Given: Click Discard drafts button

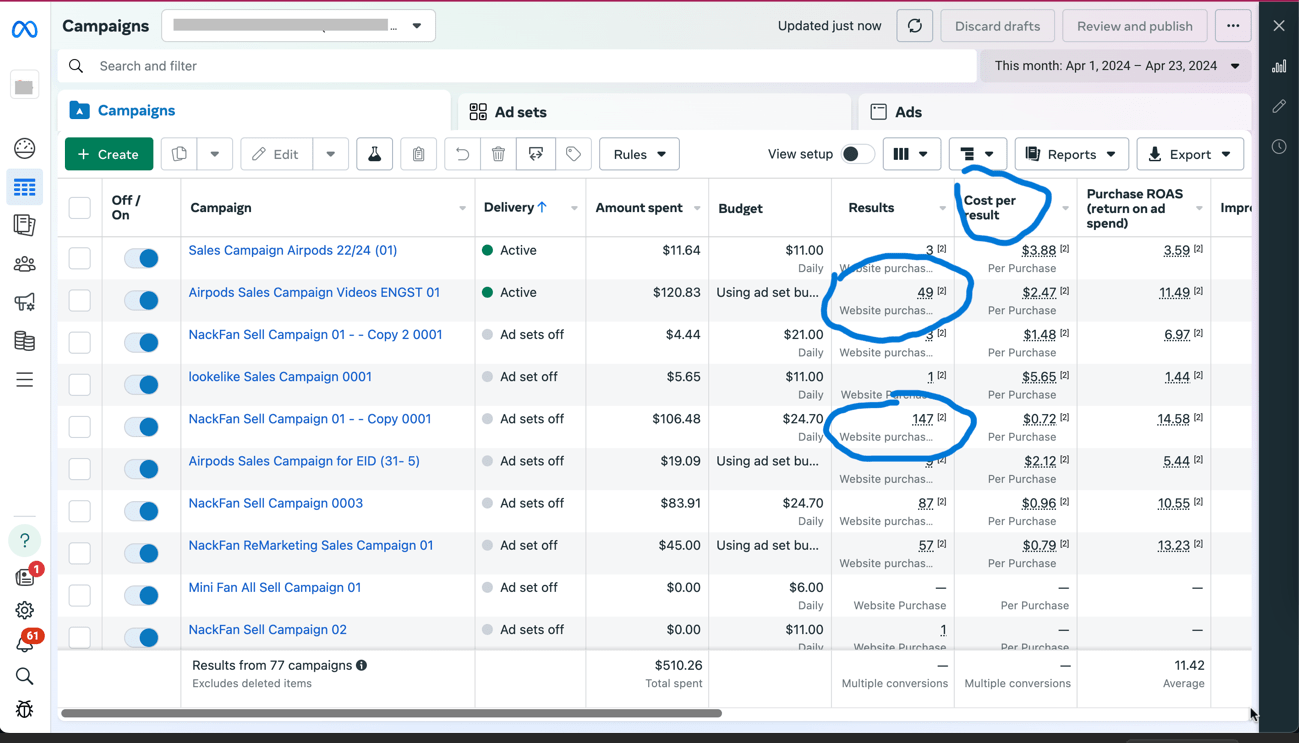Looking at the screenshot, I should 997,26.
